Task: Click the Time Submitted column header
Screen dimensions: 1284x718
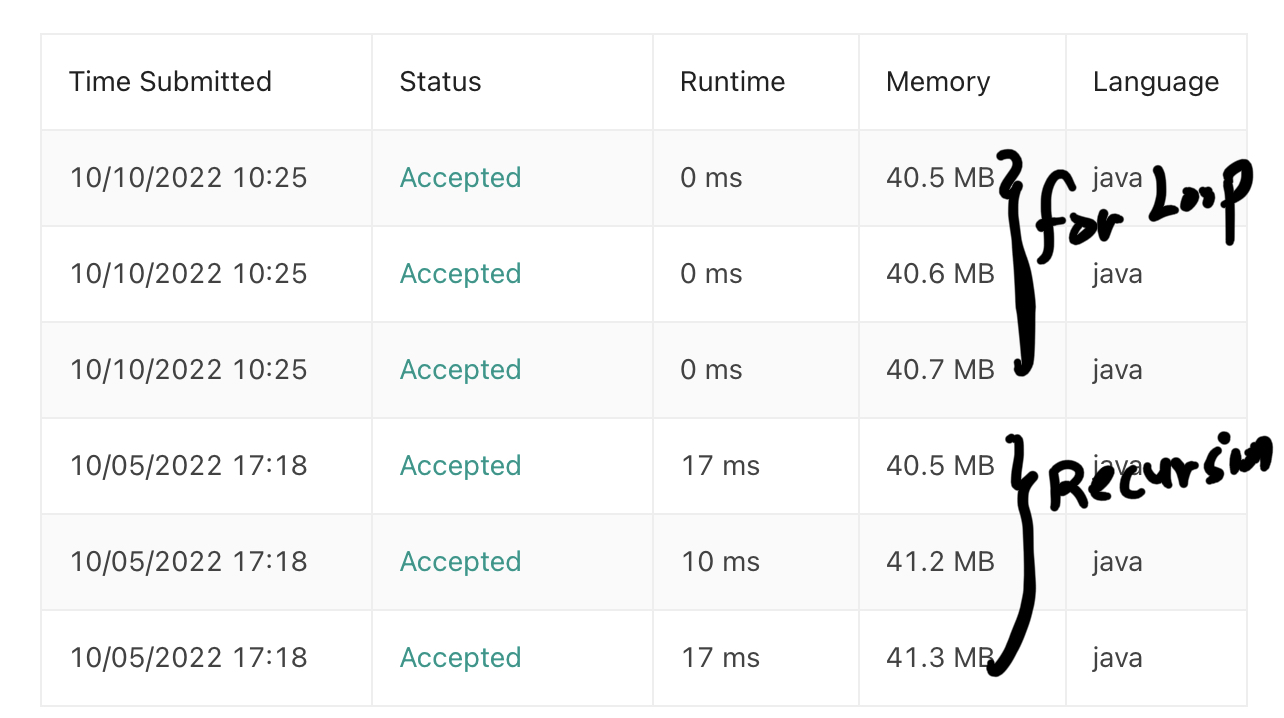Action: [170, 82]
